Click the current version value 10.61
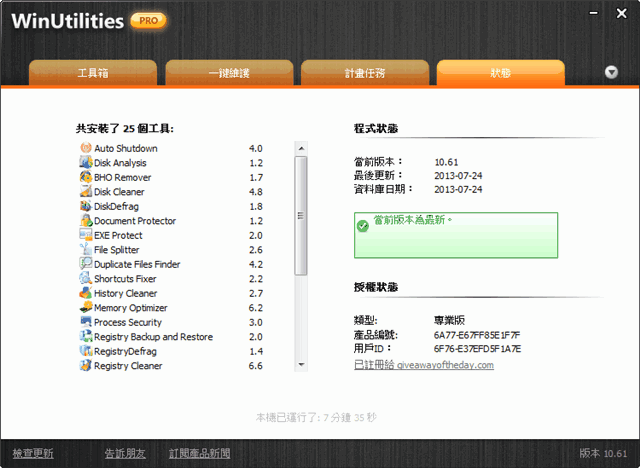This screenshot has height=468, width=640. 446,162
